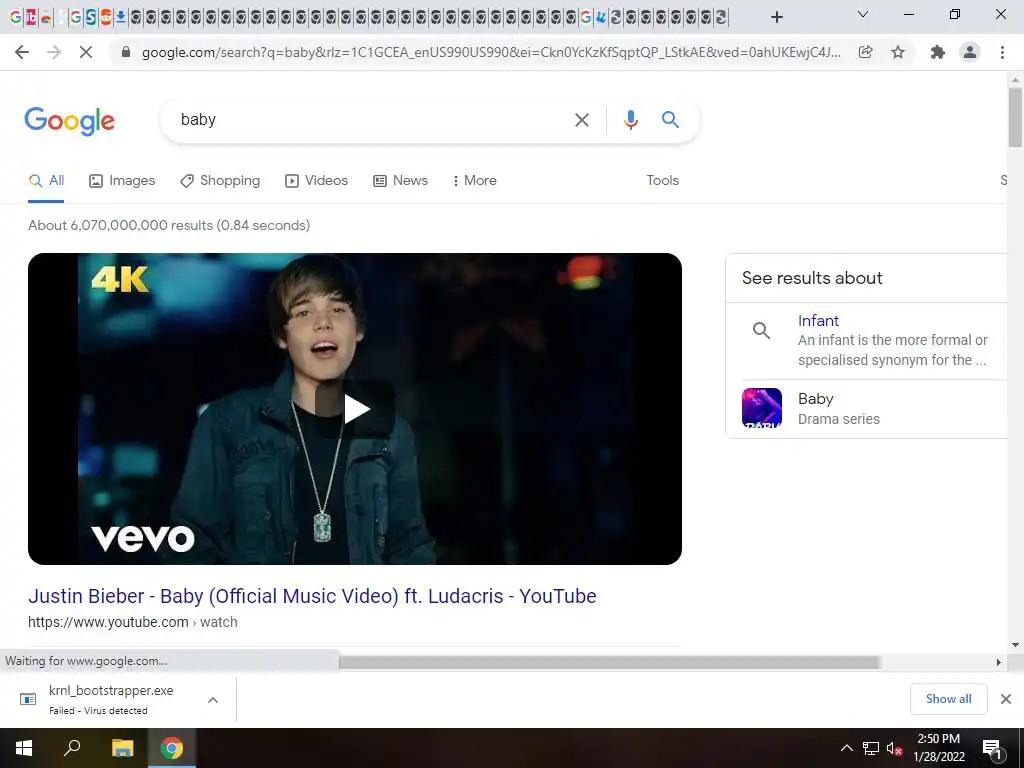Click the results count text

coord(169,225)
